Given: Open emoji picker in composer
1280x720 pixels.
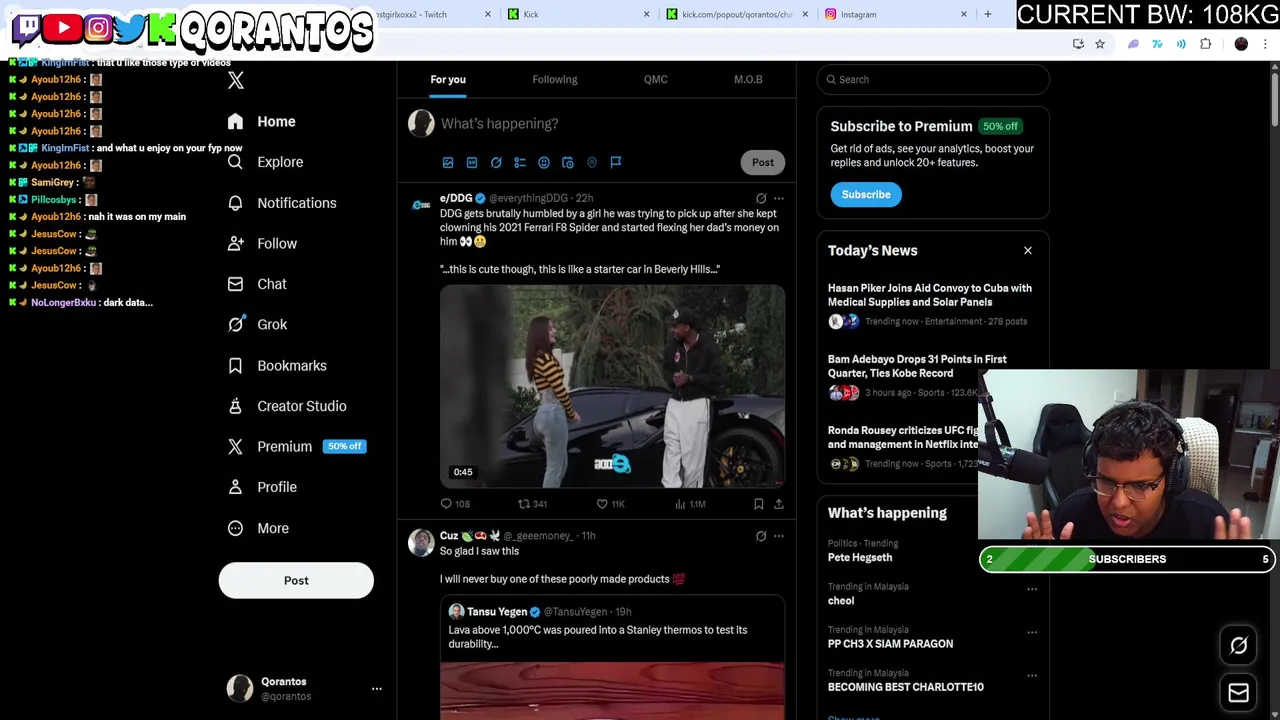Looking at the screenshot, I should point(544,162).
